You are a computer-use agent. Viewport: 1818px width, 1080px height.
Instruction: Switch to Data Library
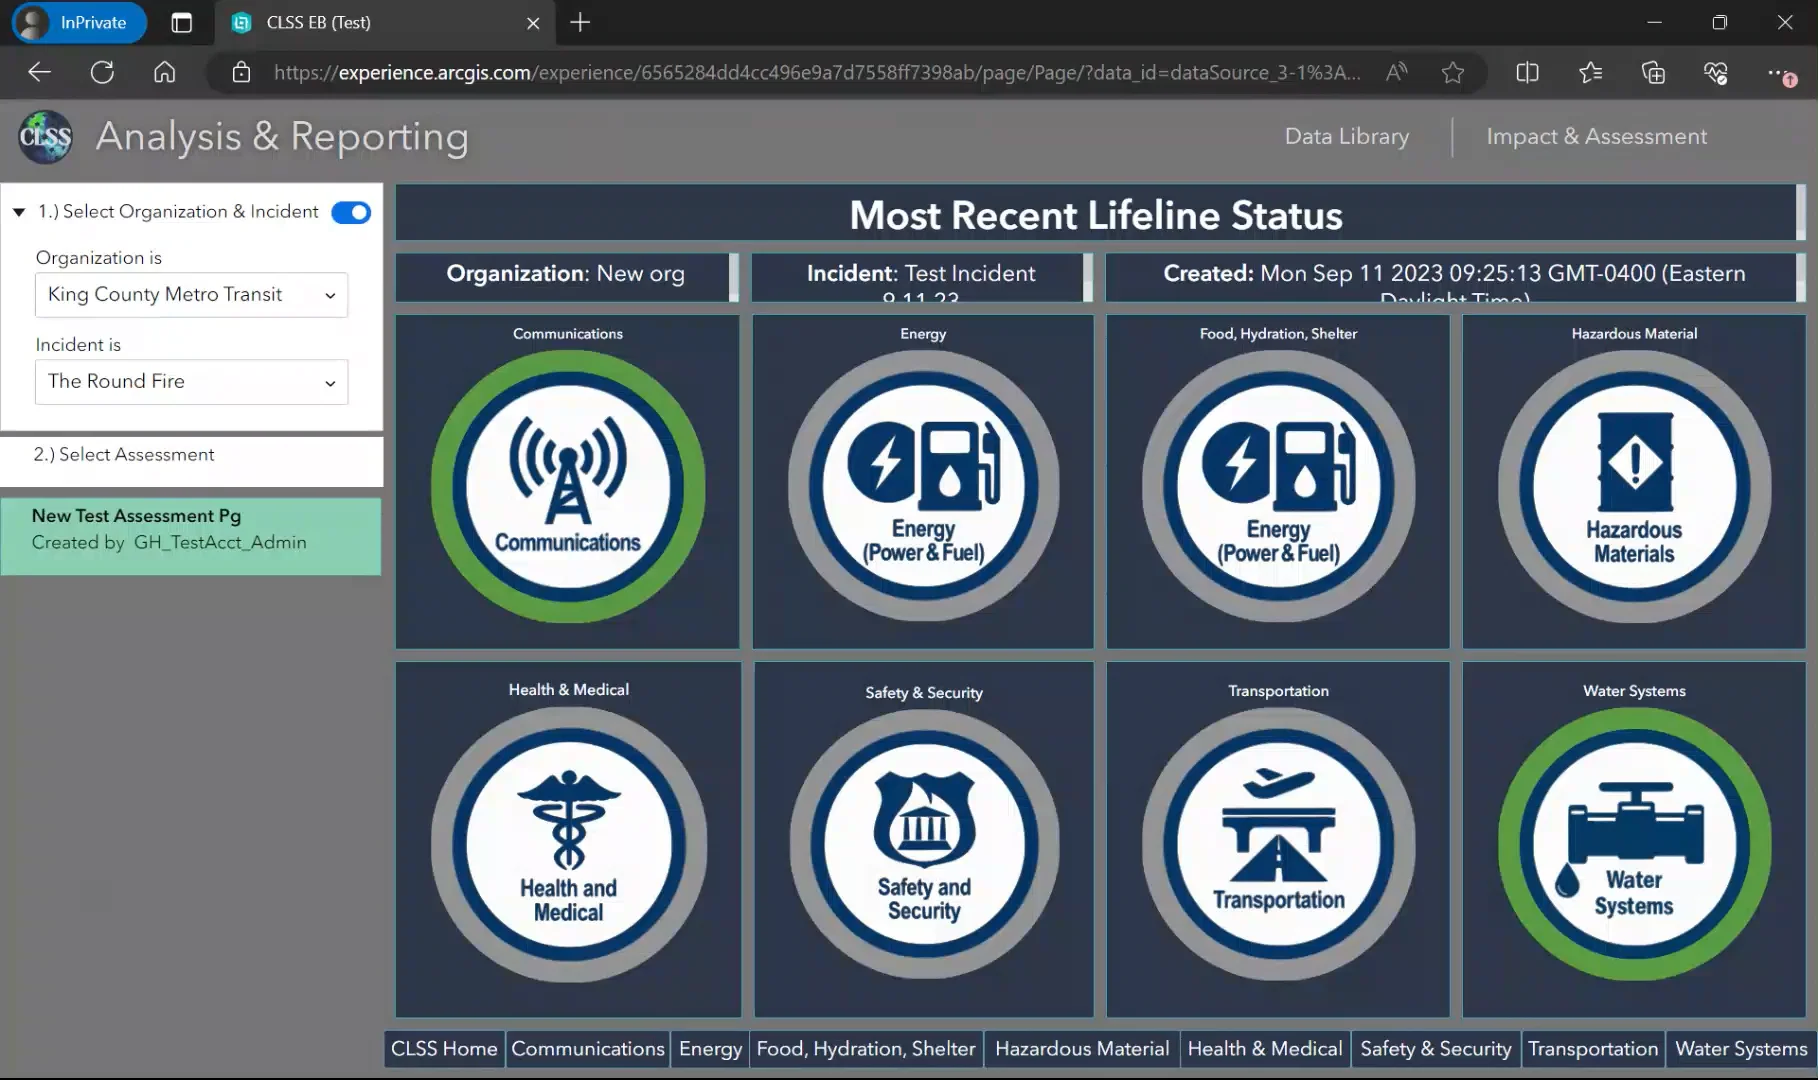click(x=1346, y=136)
